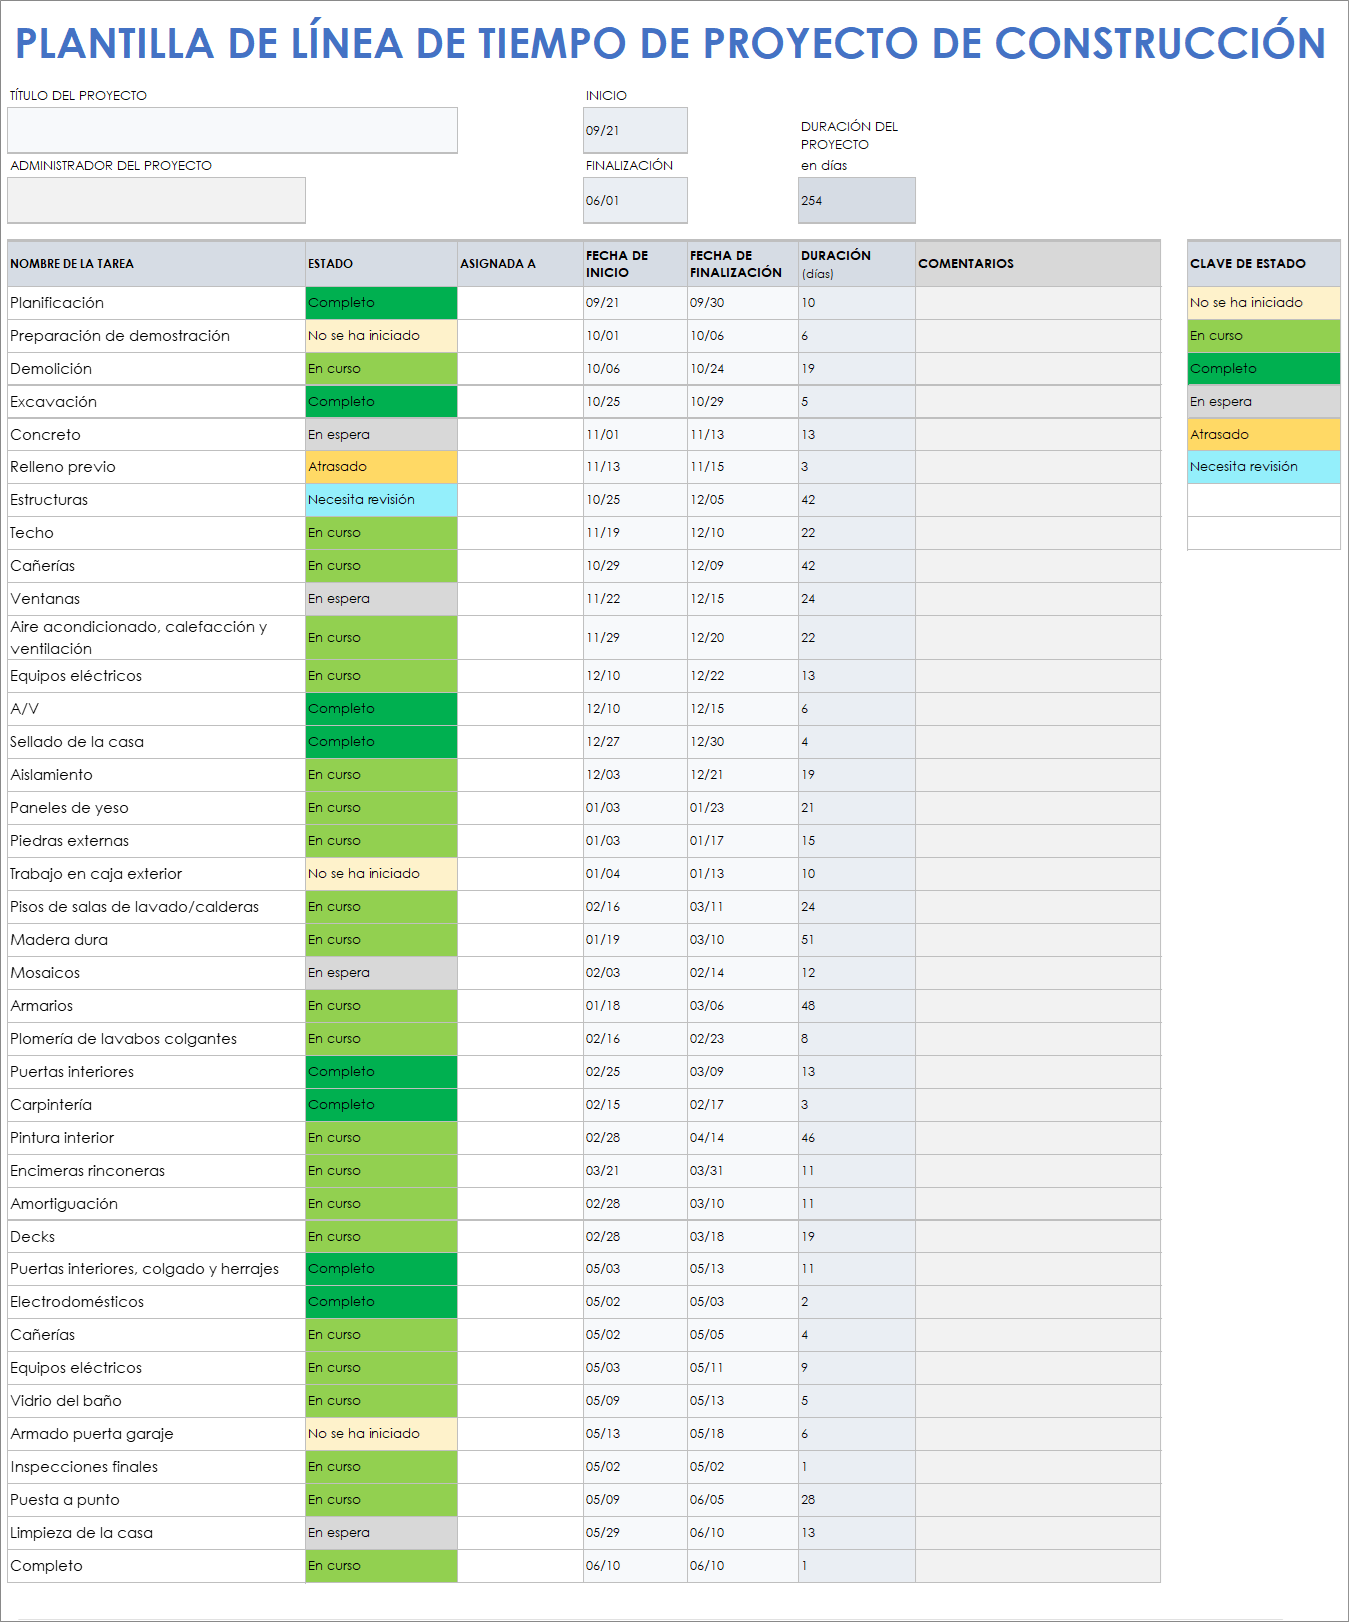Select Aire acondicionado, calefacción y ventilación cell
The height and width of the screenshot is (1622, 1349).
[x=156, y=638]
